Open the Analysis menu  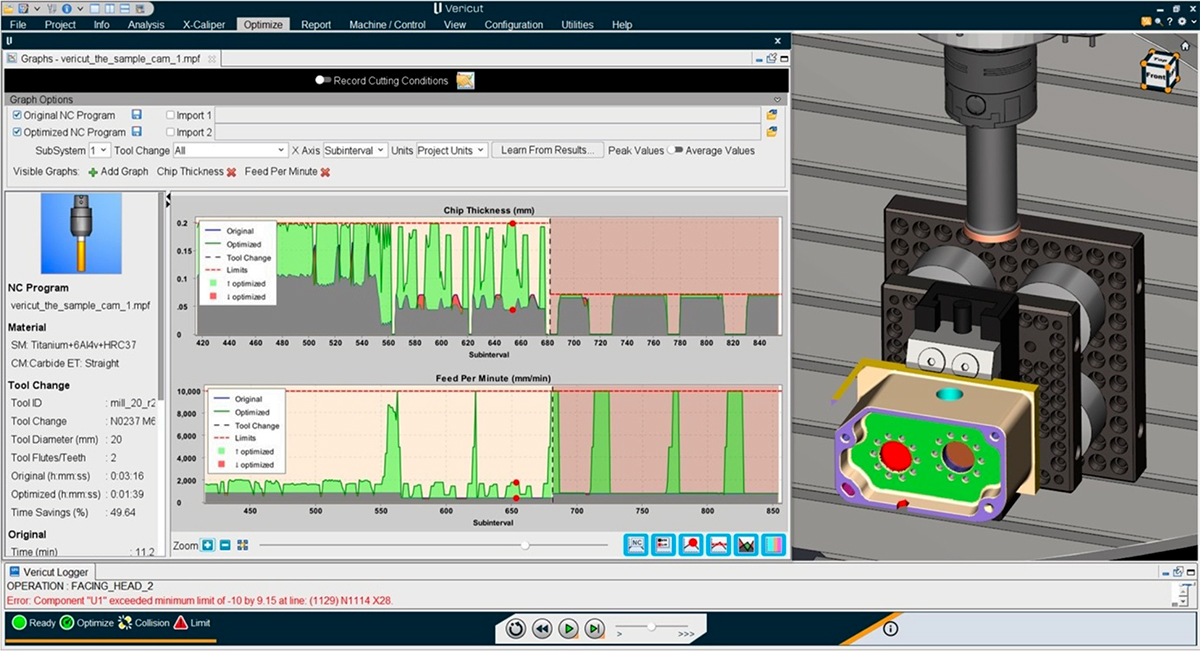pyautogui.click(x=147, y=24)
